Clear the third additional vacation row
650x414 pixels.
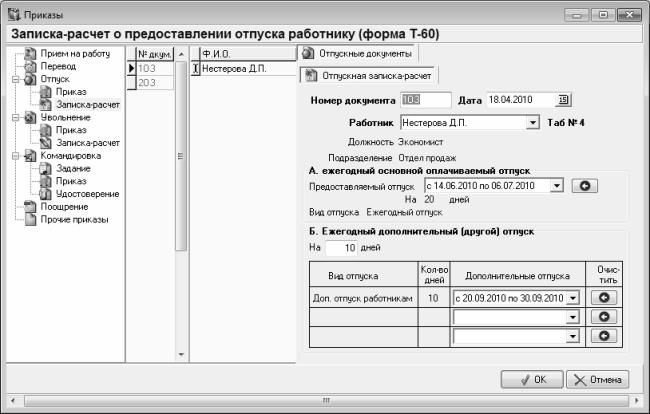[x=605, y=337]
